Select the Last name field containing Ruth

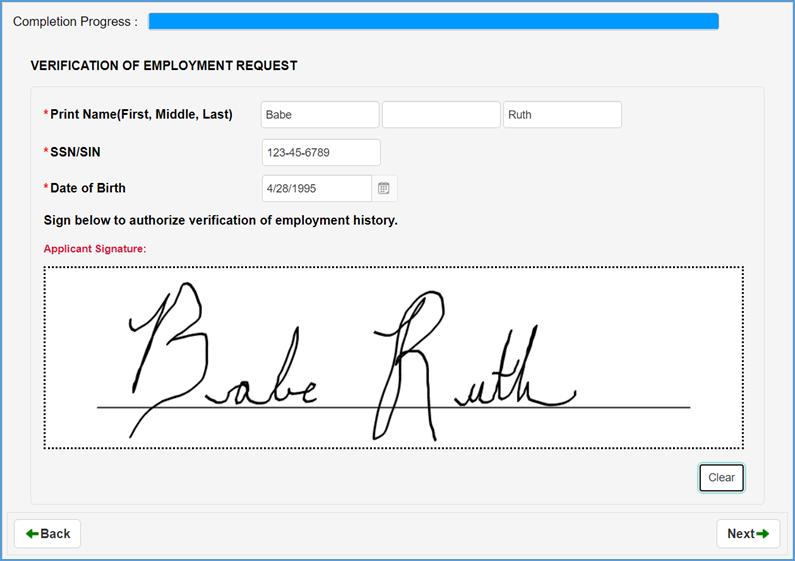pos(562,115)
